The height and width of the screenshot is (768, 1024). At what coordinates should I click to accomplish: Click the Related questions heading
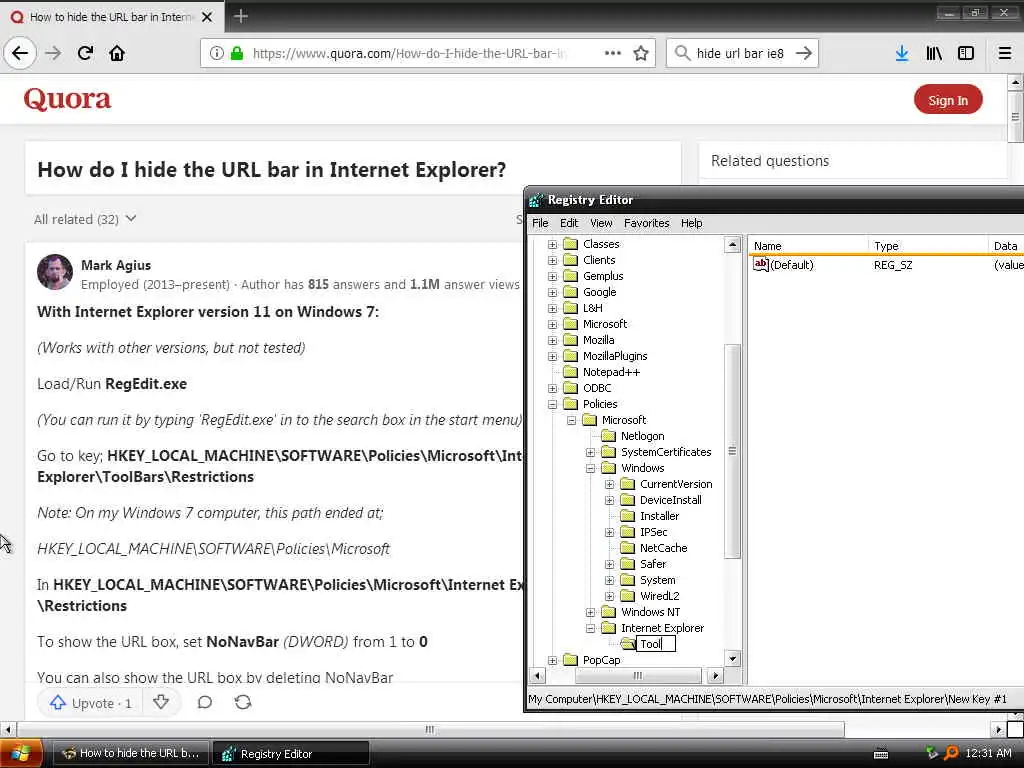click(770, 161)
